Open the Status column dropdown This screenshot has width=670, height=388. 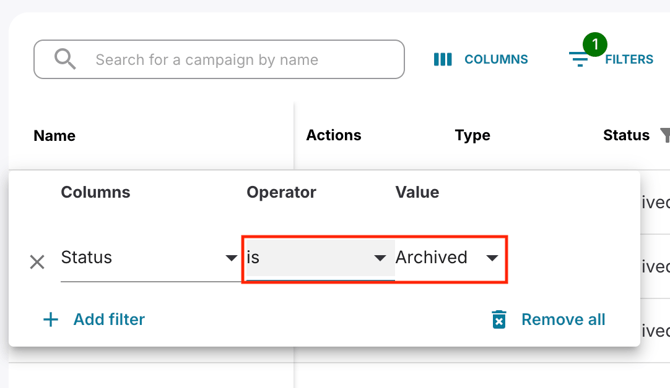coord(149,258)
